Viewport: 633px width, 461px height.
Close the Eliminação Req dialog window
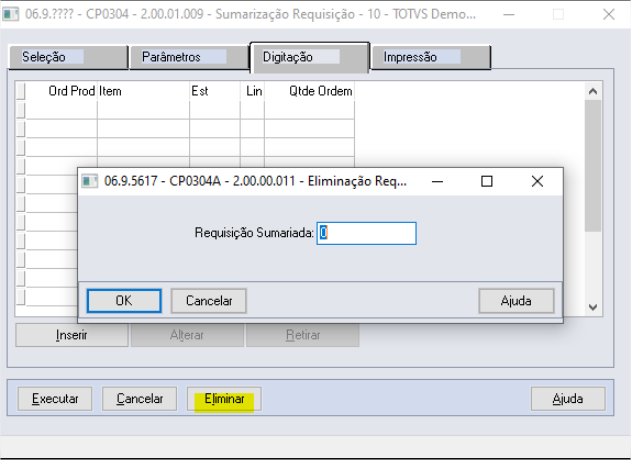tap(537, 181)
